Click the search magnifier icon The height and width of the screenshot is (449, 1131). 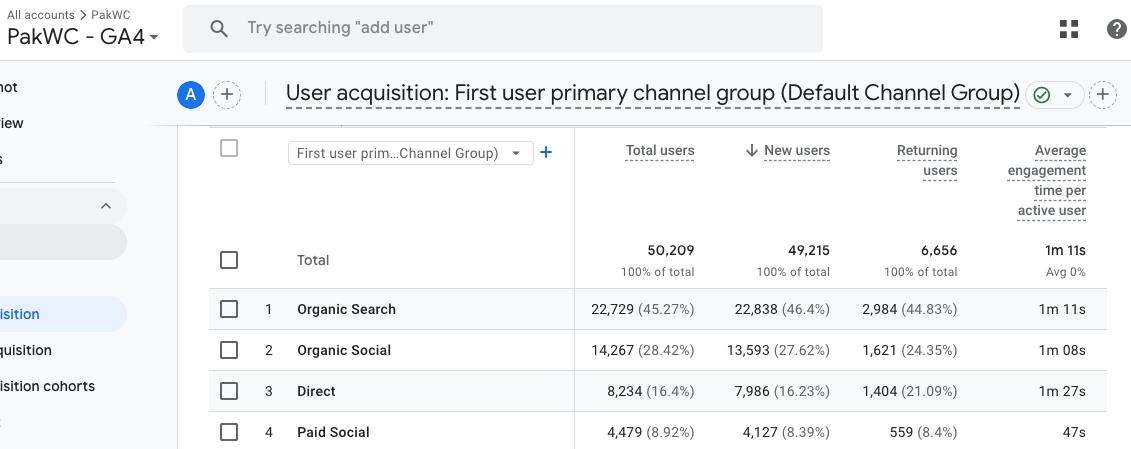(219, 28)
